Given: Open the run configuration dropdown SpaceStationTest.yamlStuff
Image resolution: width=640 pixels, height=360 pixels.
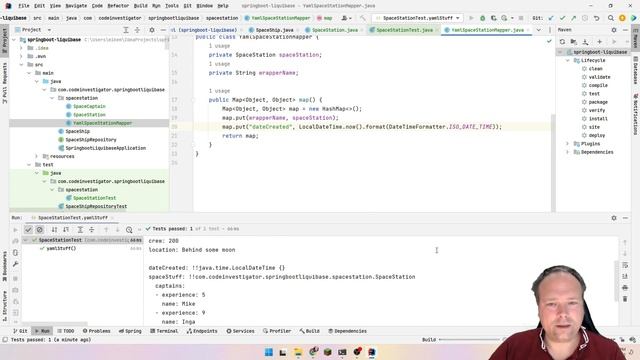Looking at the screenshot, I should [418, 18].
